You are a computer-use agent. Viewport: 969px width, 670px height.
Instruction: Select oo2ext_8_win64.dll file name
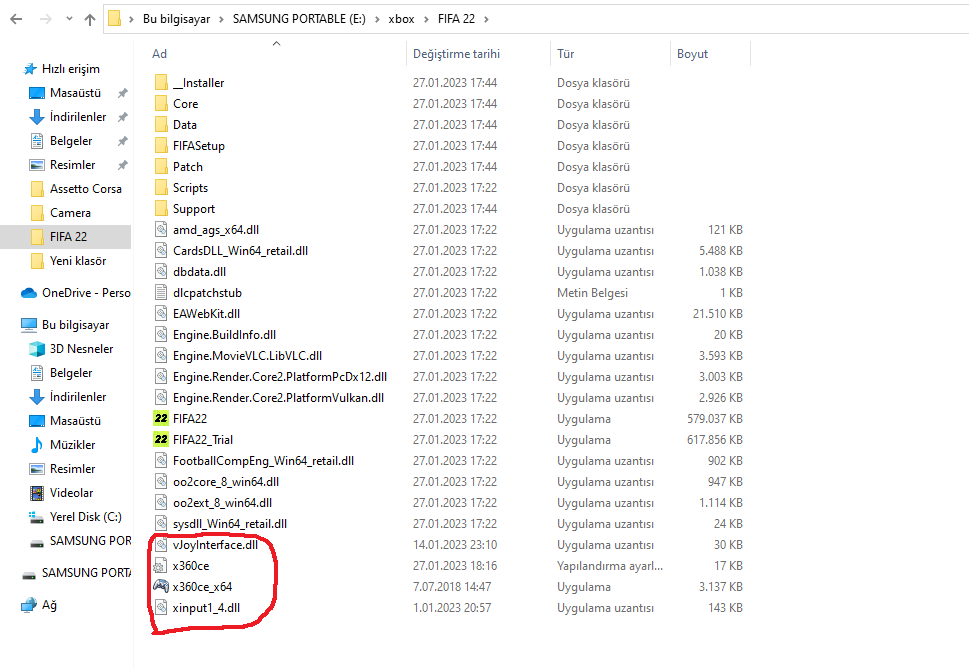[x=222, y=503]
